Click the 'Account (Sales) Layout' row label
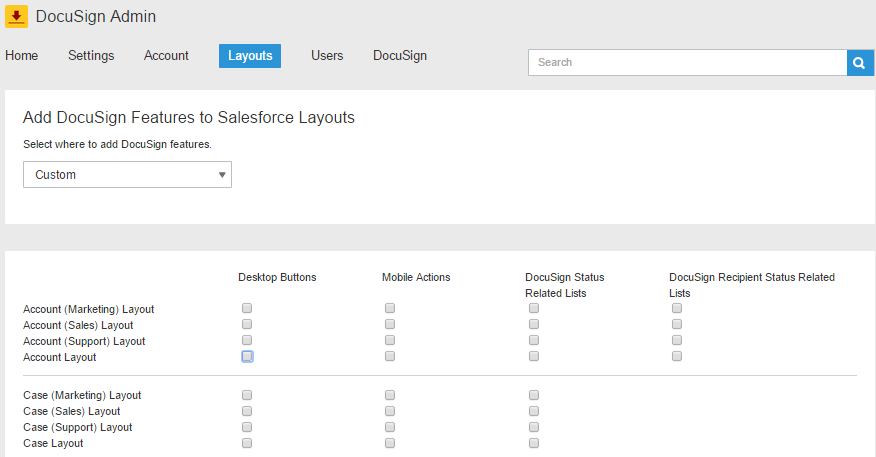This screenshot has height=457, width=876. coord(78,325)
